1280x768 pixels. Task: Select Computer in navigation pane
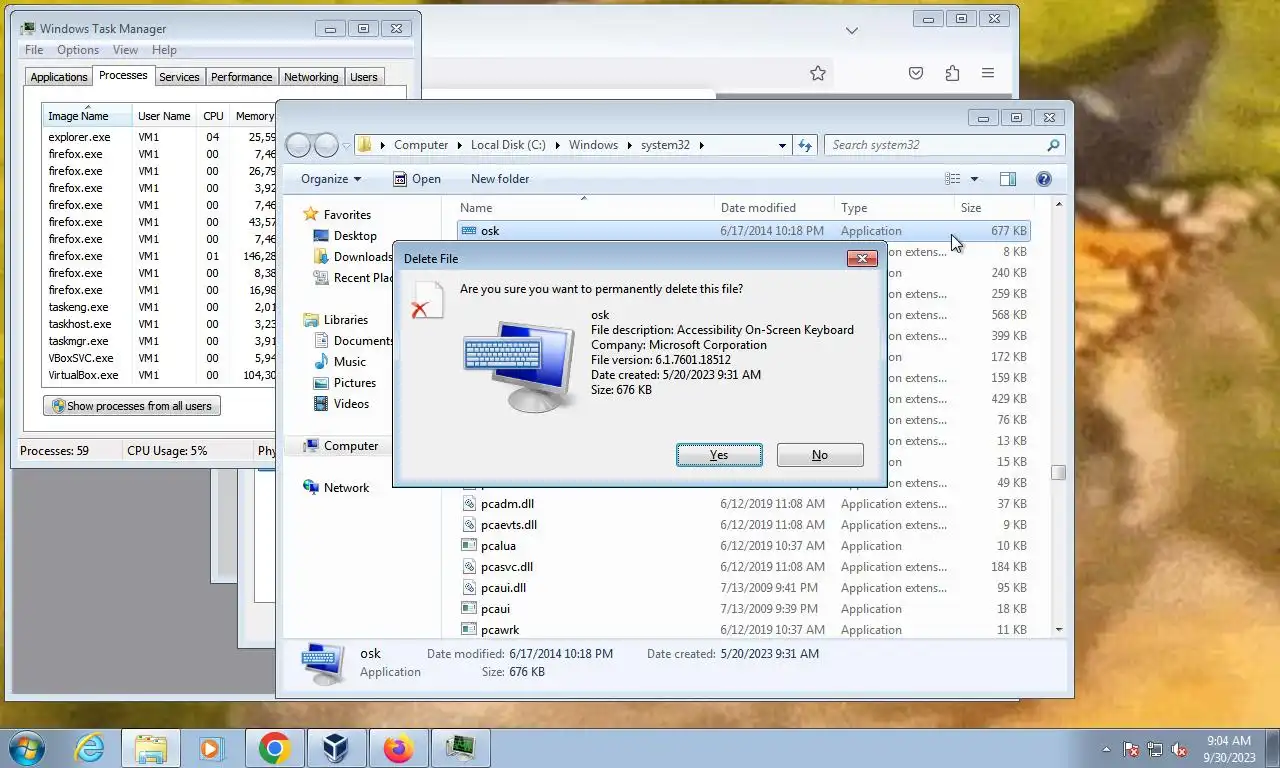click(x=351, y=446)
